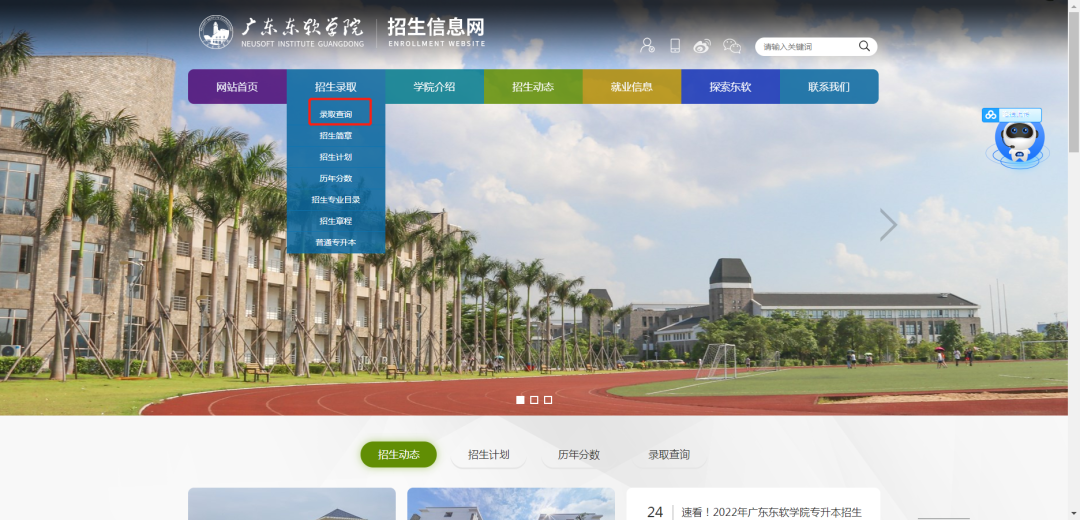Switch to the 招生计划 pill tab
Viewport: 1080px width, 520px height.
(x=488, y=455)
